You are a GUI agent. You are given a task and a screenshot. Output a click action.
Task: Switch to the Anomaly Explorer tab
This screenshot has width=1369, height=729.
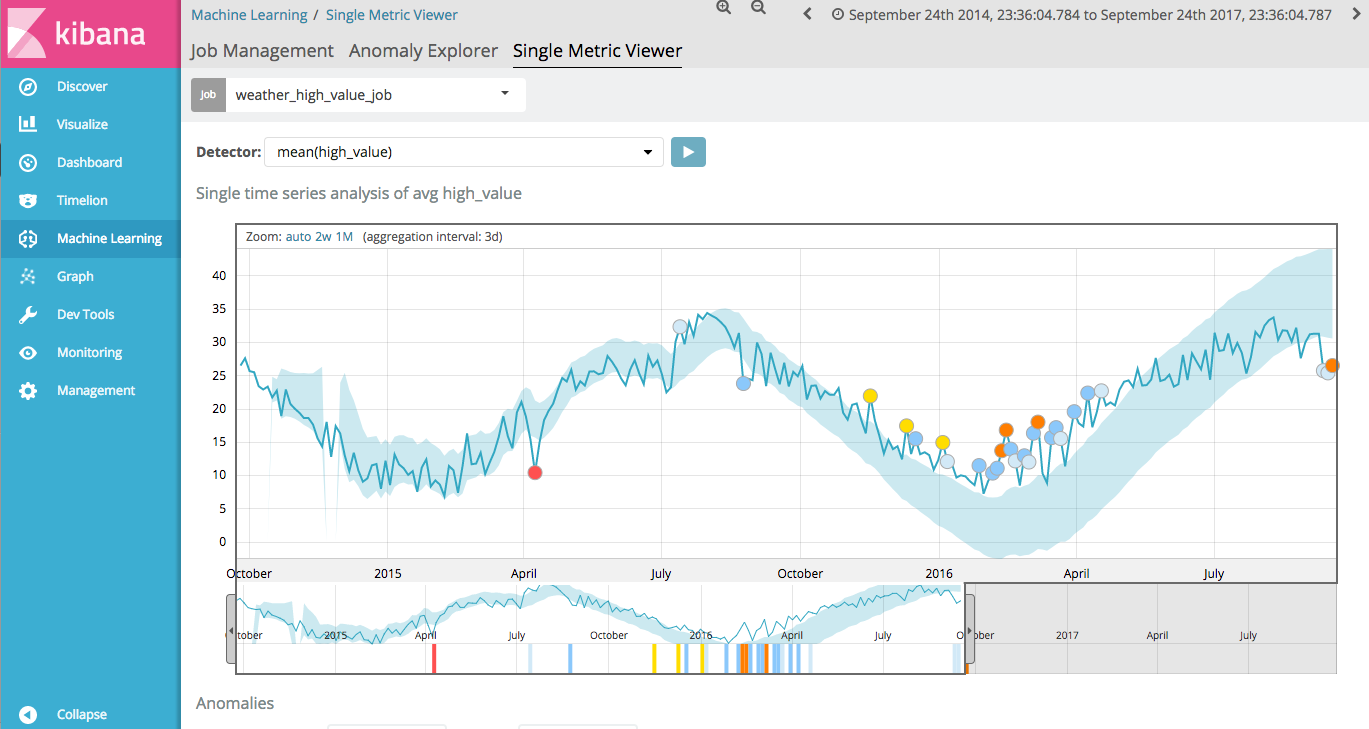[x=423, y=51]
